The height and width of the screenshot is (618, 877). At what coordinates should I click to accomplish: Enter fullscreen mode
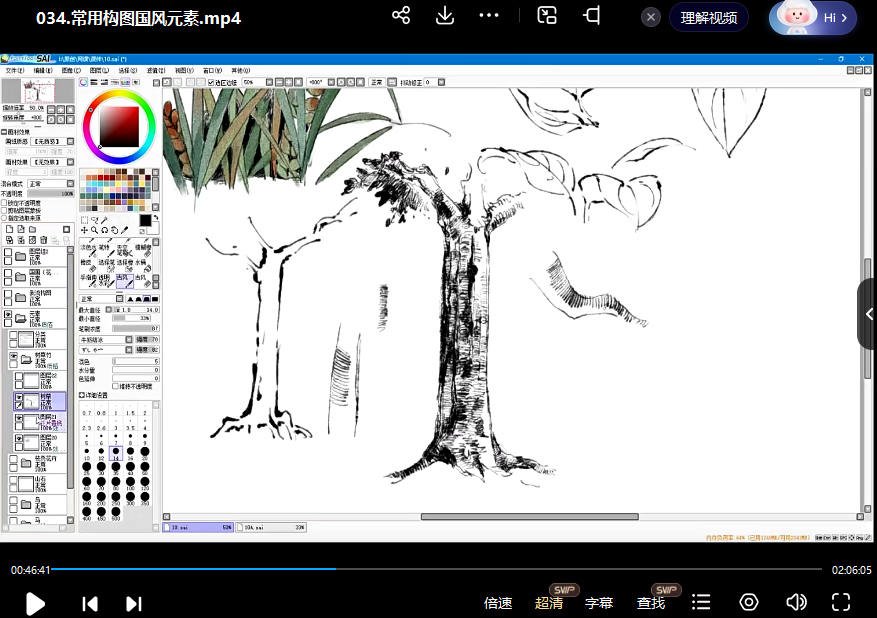click(841, 602)
